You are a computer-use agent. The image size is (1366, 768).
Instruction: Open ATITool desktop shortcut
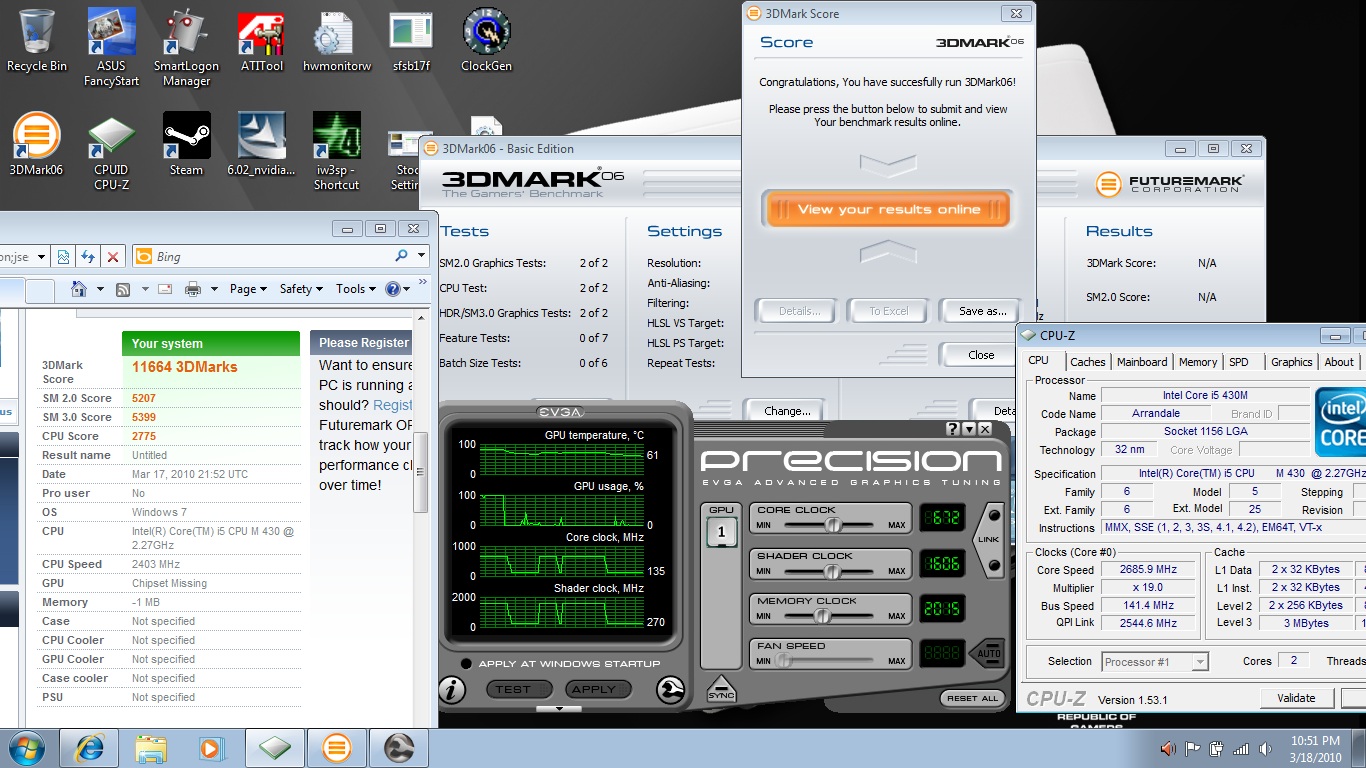pos(262,41)
